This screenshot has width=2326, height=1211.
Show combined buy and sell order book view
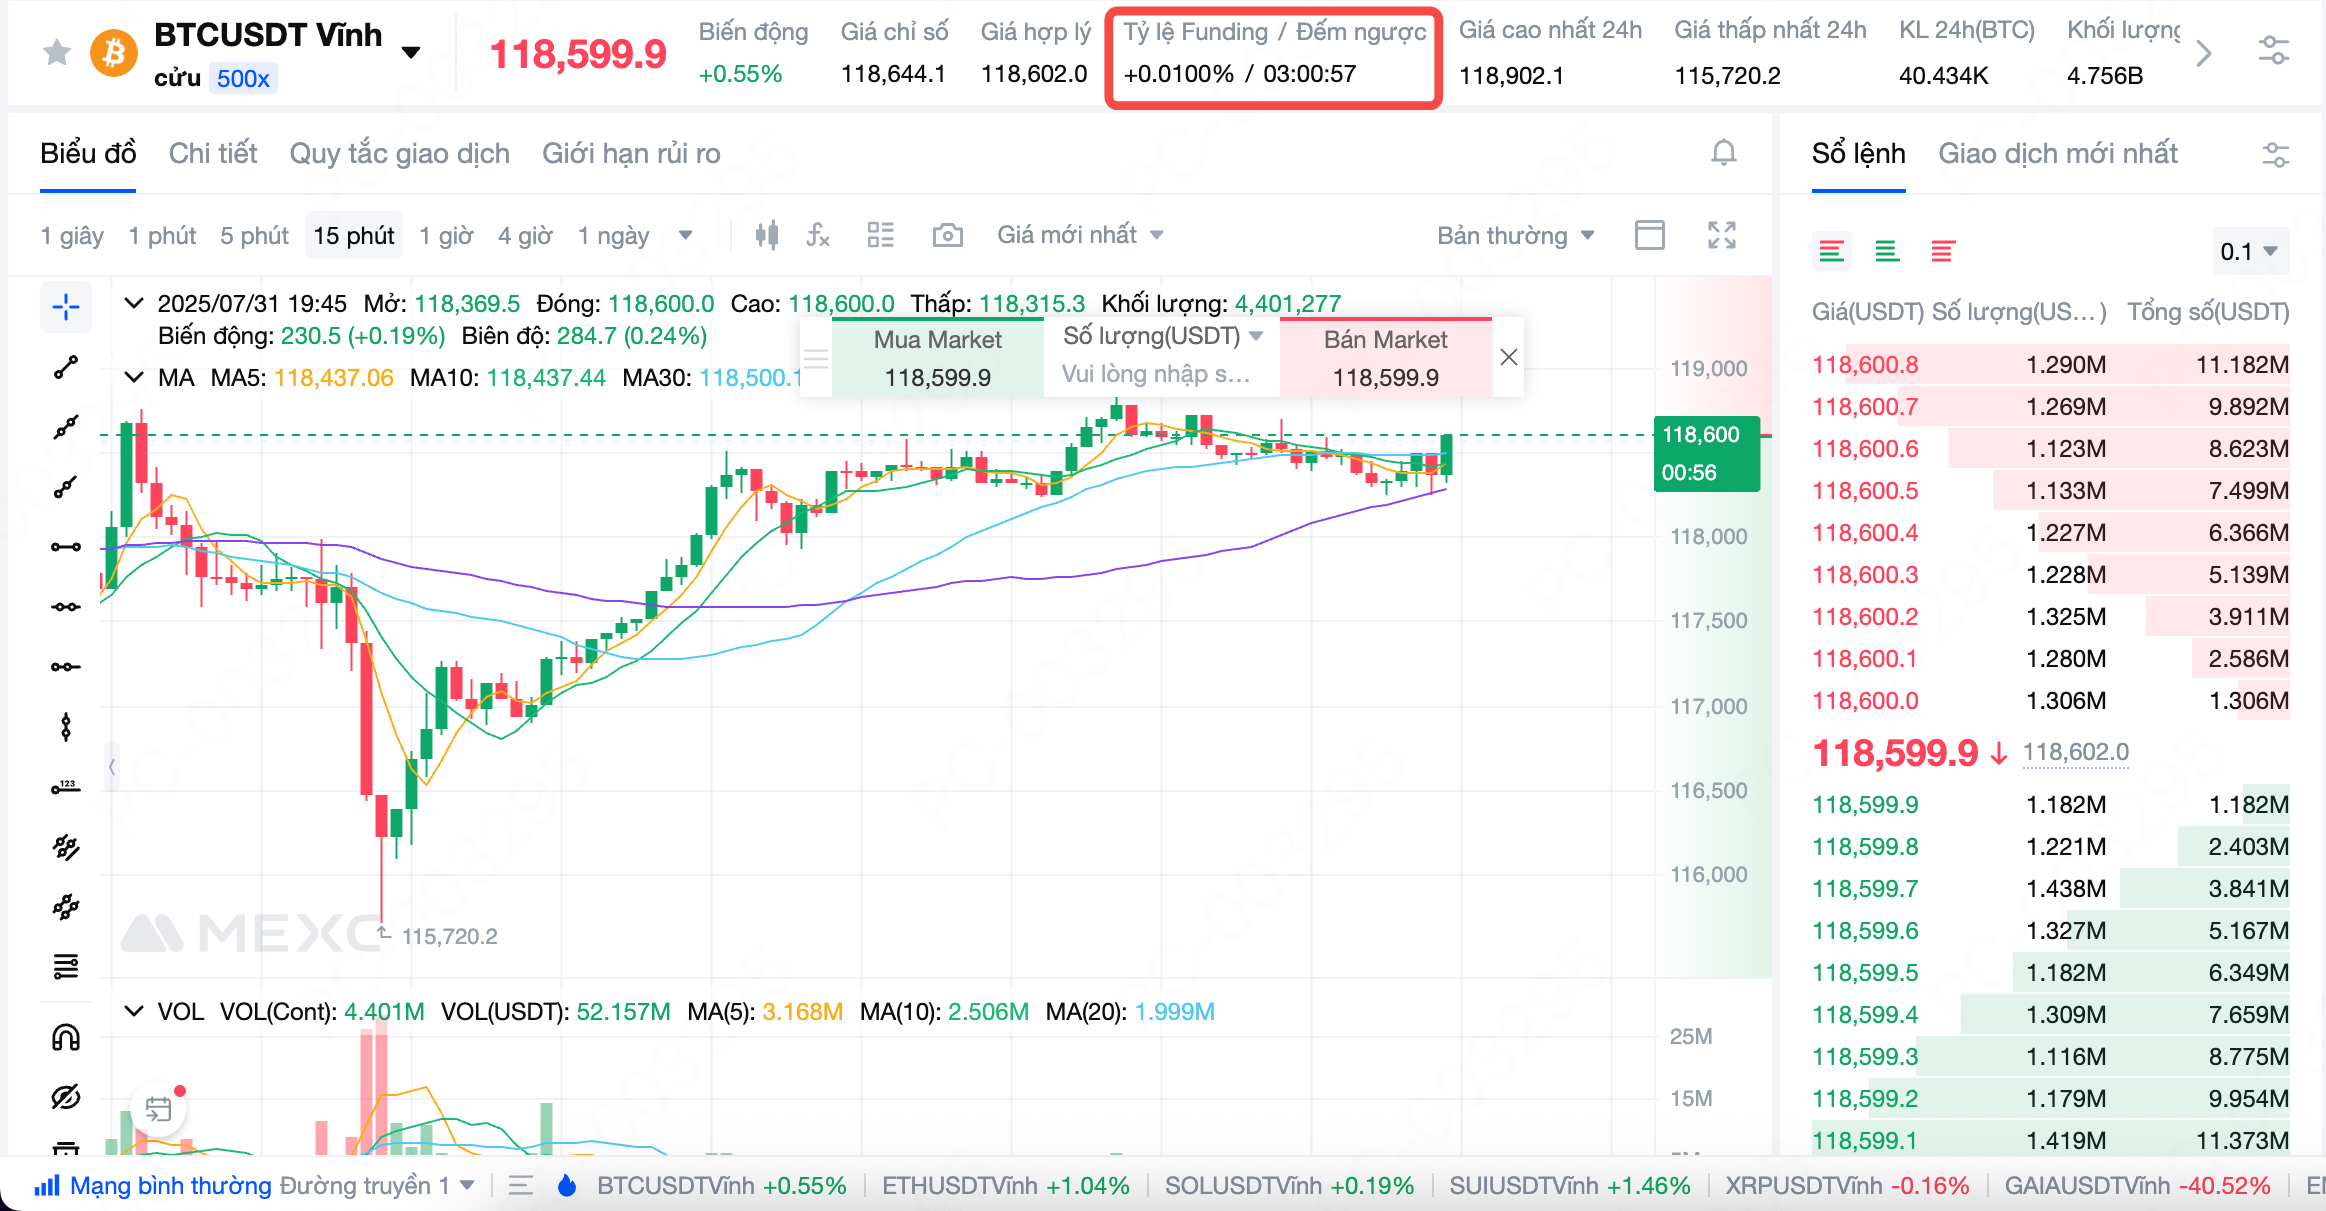coord(1832,251)
